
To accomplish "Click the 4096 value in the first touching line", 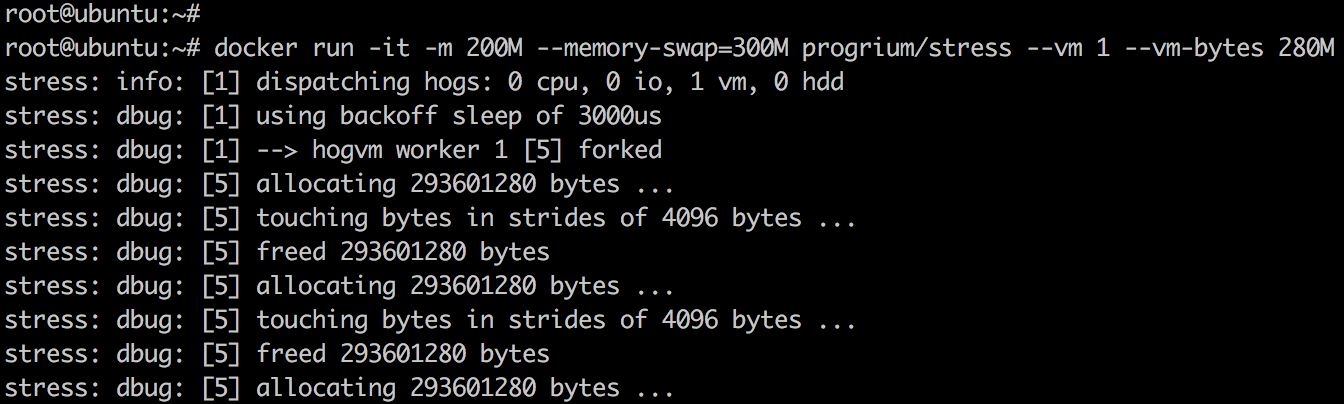I will (690, 218).
